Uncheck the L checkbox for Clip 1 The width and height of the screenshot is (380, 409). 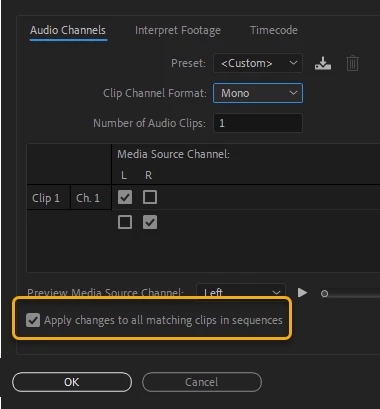pos(125,197)
